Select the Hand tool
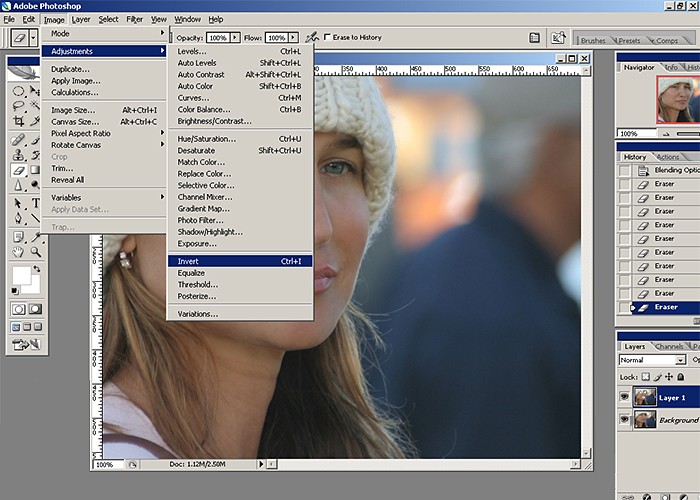700x500 pixels. [18, 252]
